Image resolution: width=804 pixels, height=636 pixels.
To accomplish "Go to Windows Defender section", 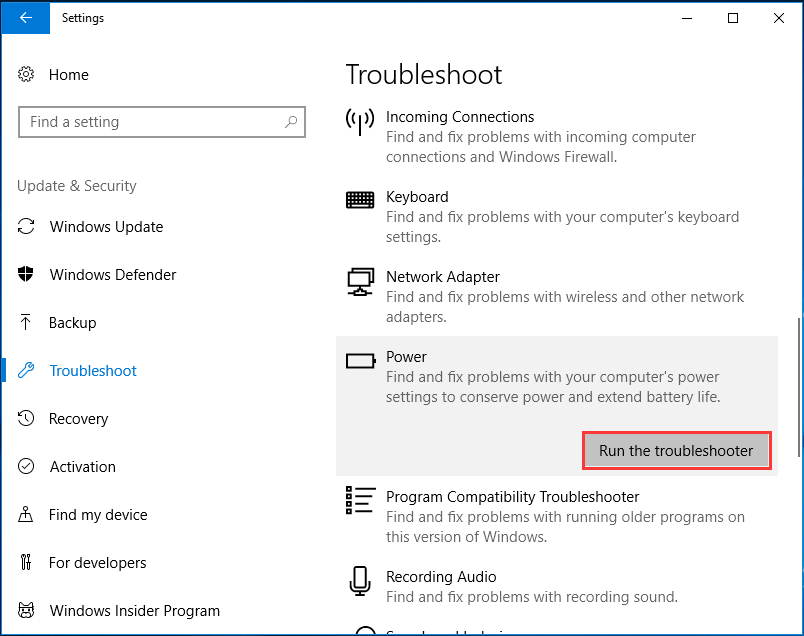I will [113, 275].
